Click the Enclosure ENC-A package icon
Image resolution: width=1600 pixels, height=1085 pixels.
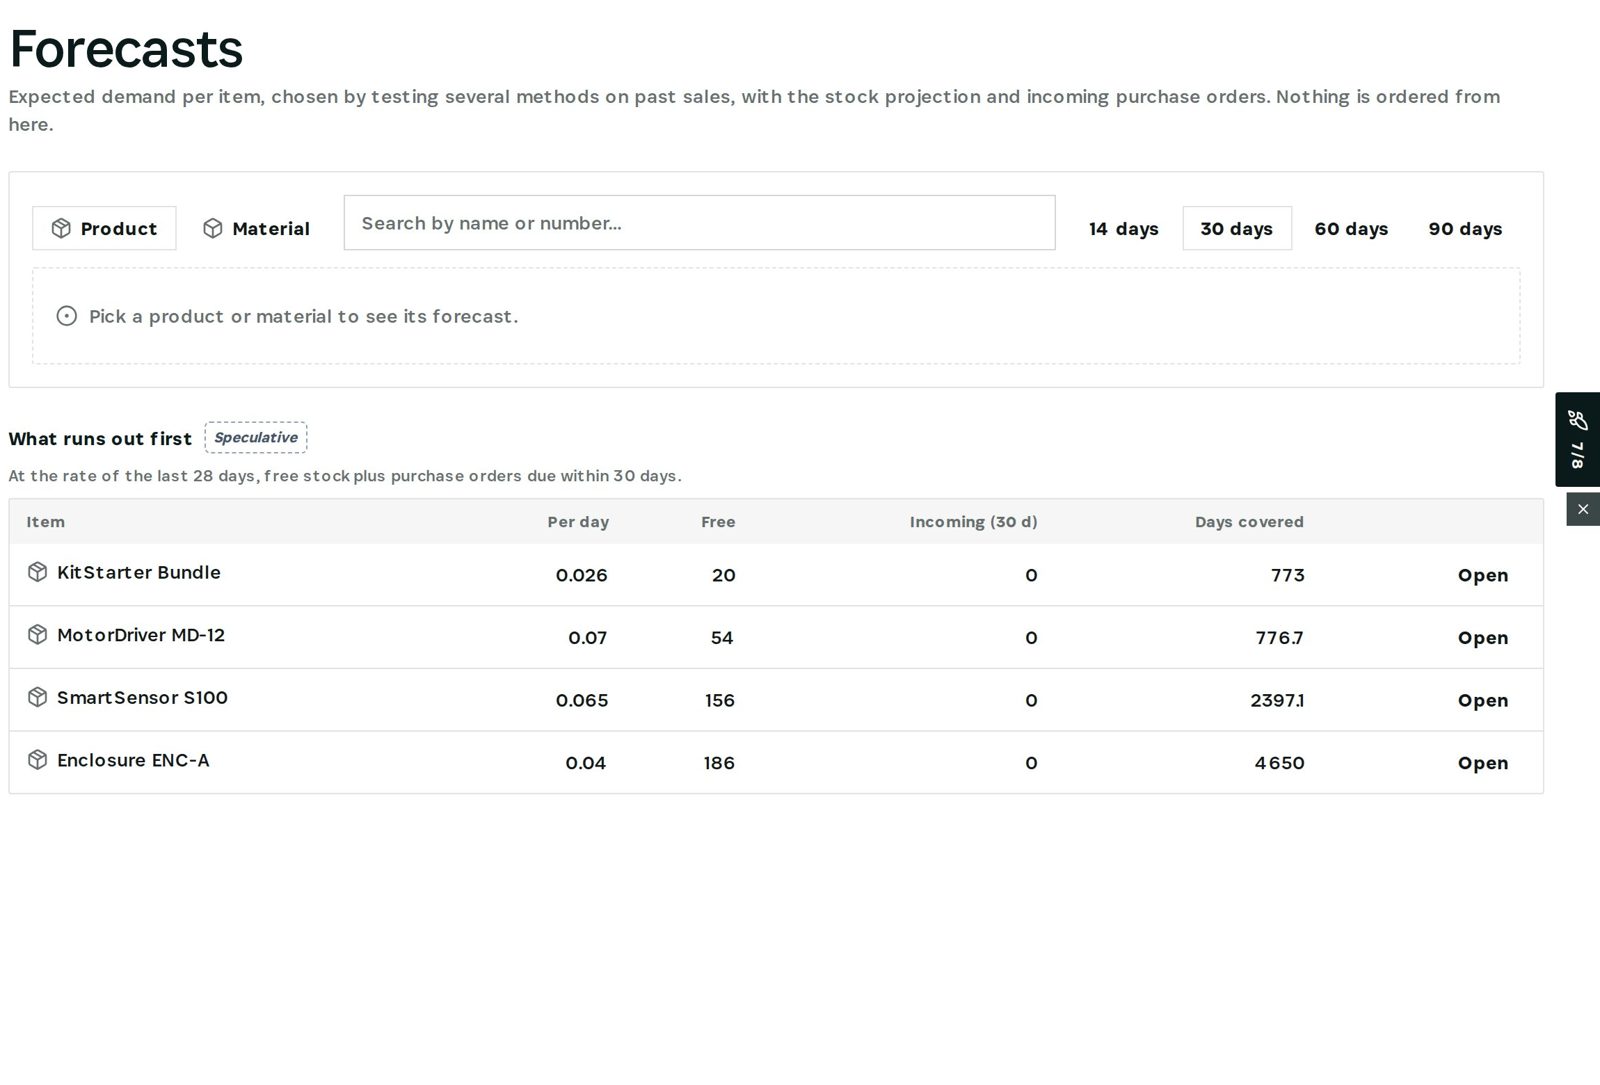tap(37, 760)
